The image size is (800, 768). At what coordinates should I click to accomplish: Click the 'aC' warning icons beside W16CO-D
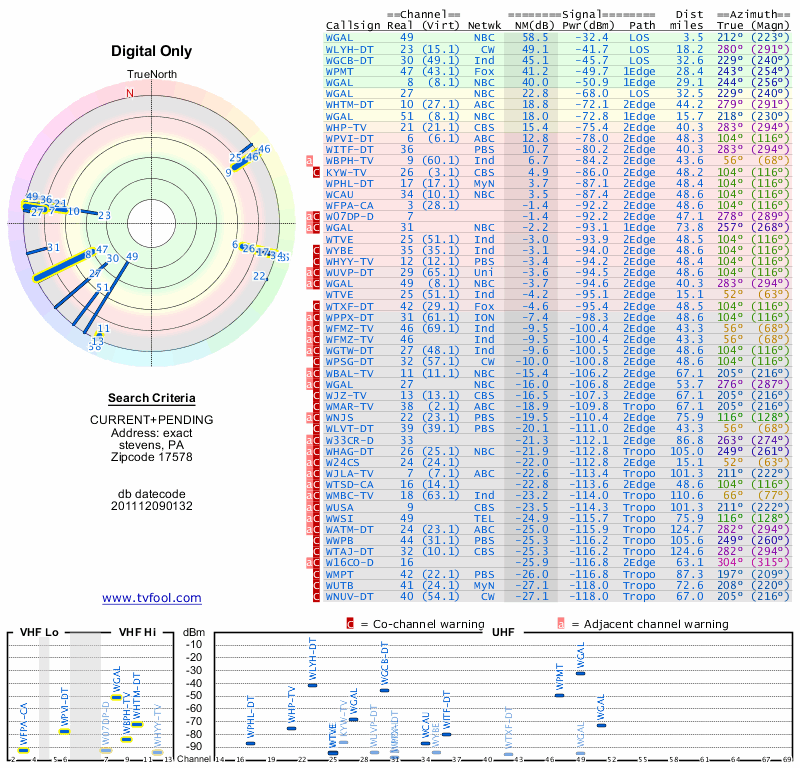(x=313, y=563)
